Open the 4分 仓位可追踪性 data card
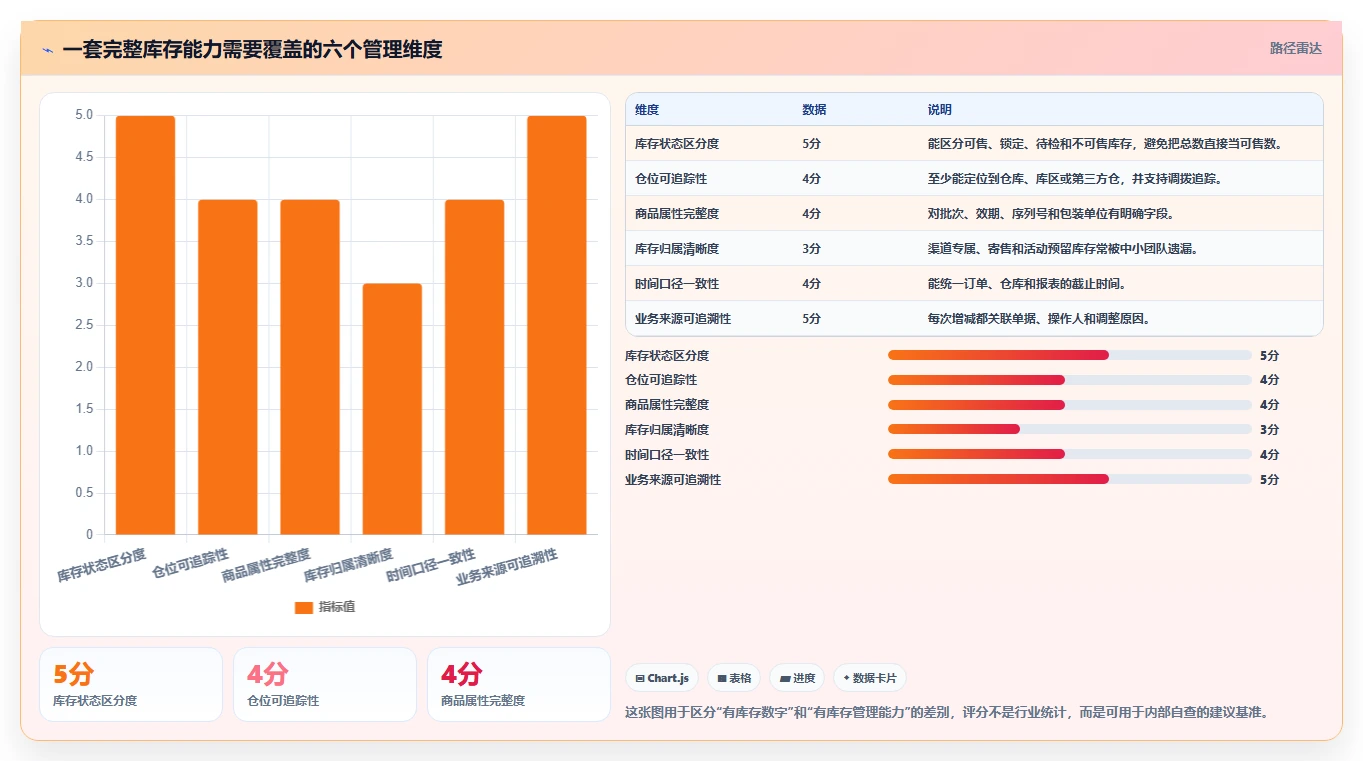1363x761 pixels. coord(325,684)
